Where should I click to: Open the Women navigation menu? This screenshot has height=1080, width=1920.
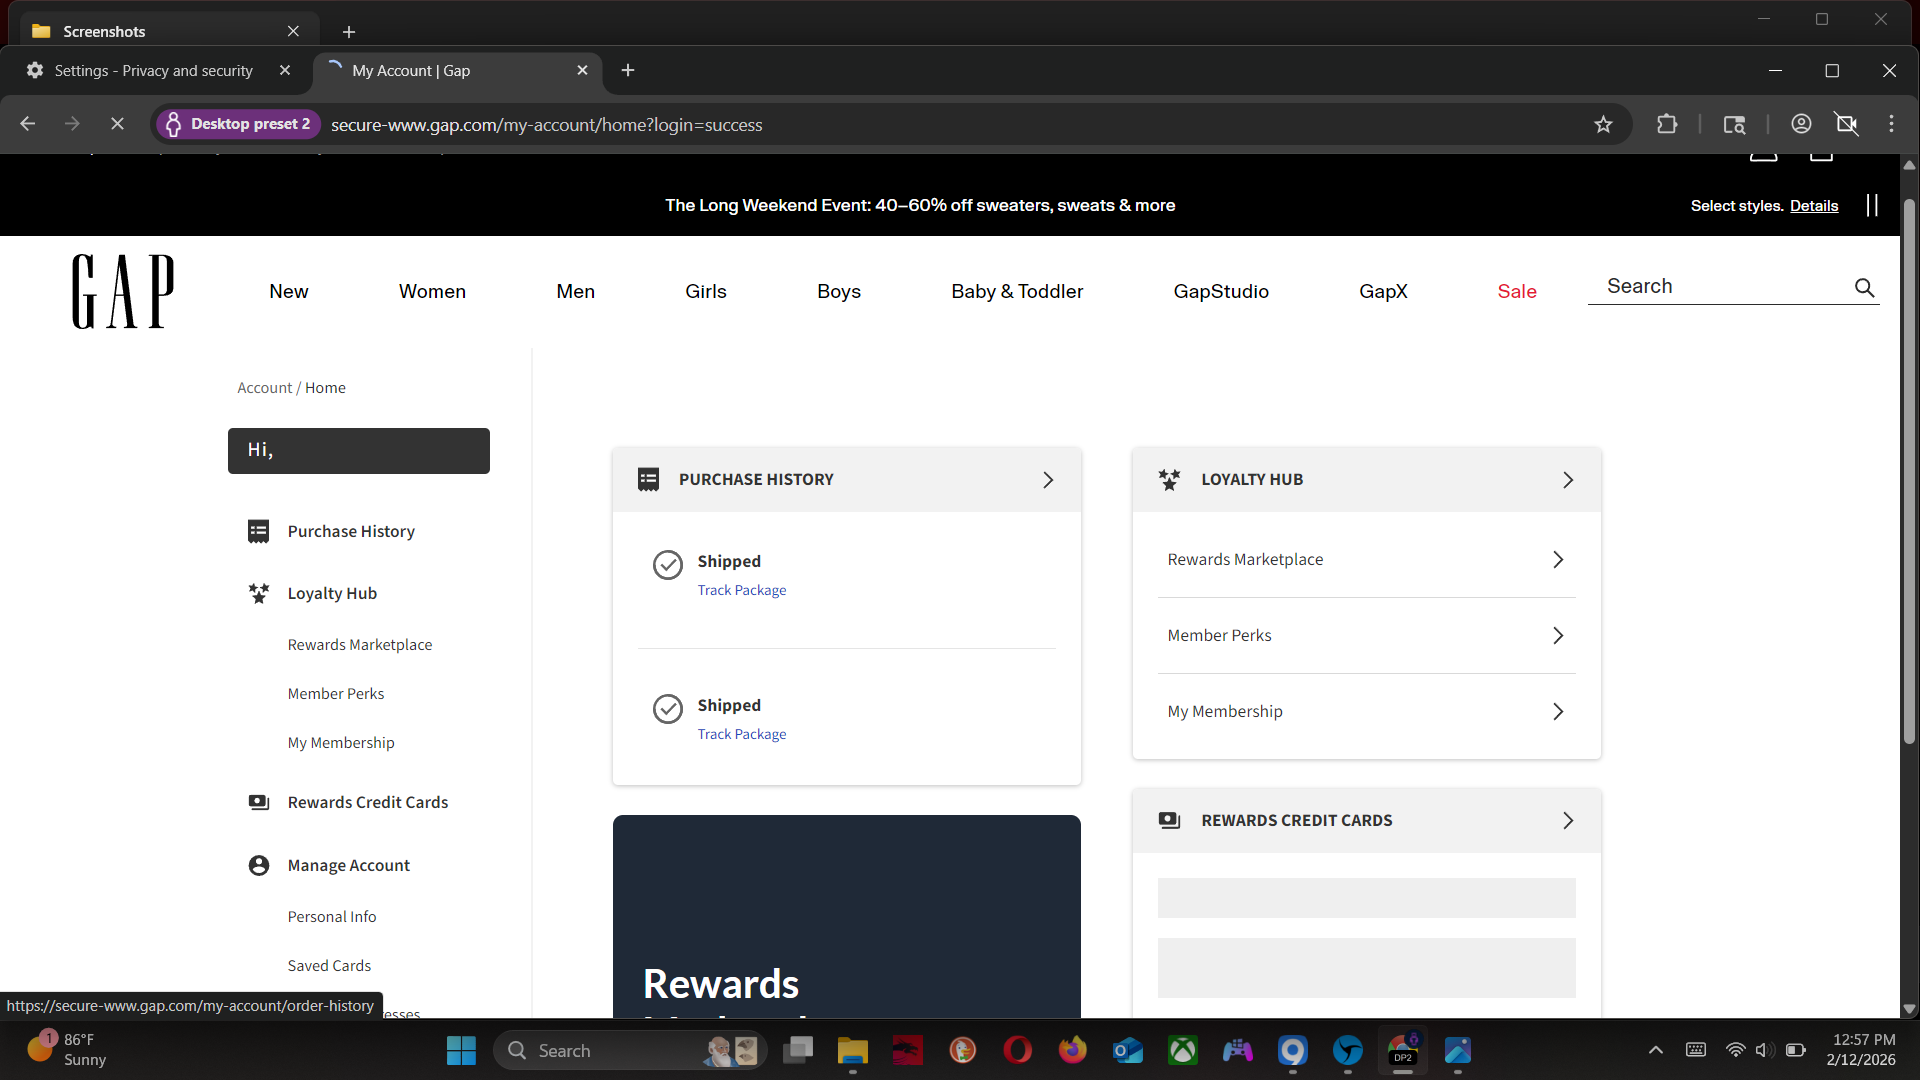click(x=432, y=291)
